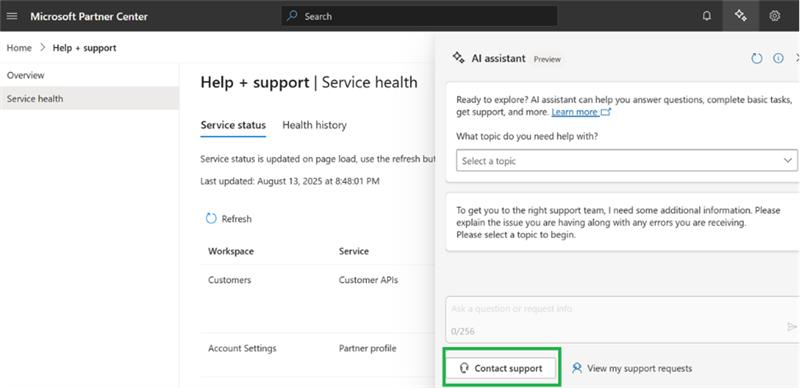Open the hamburger navigation menu
800x388 pixels.
[12, 16]
